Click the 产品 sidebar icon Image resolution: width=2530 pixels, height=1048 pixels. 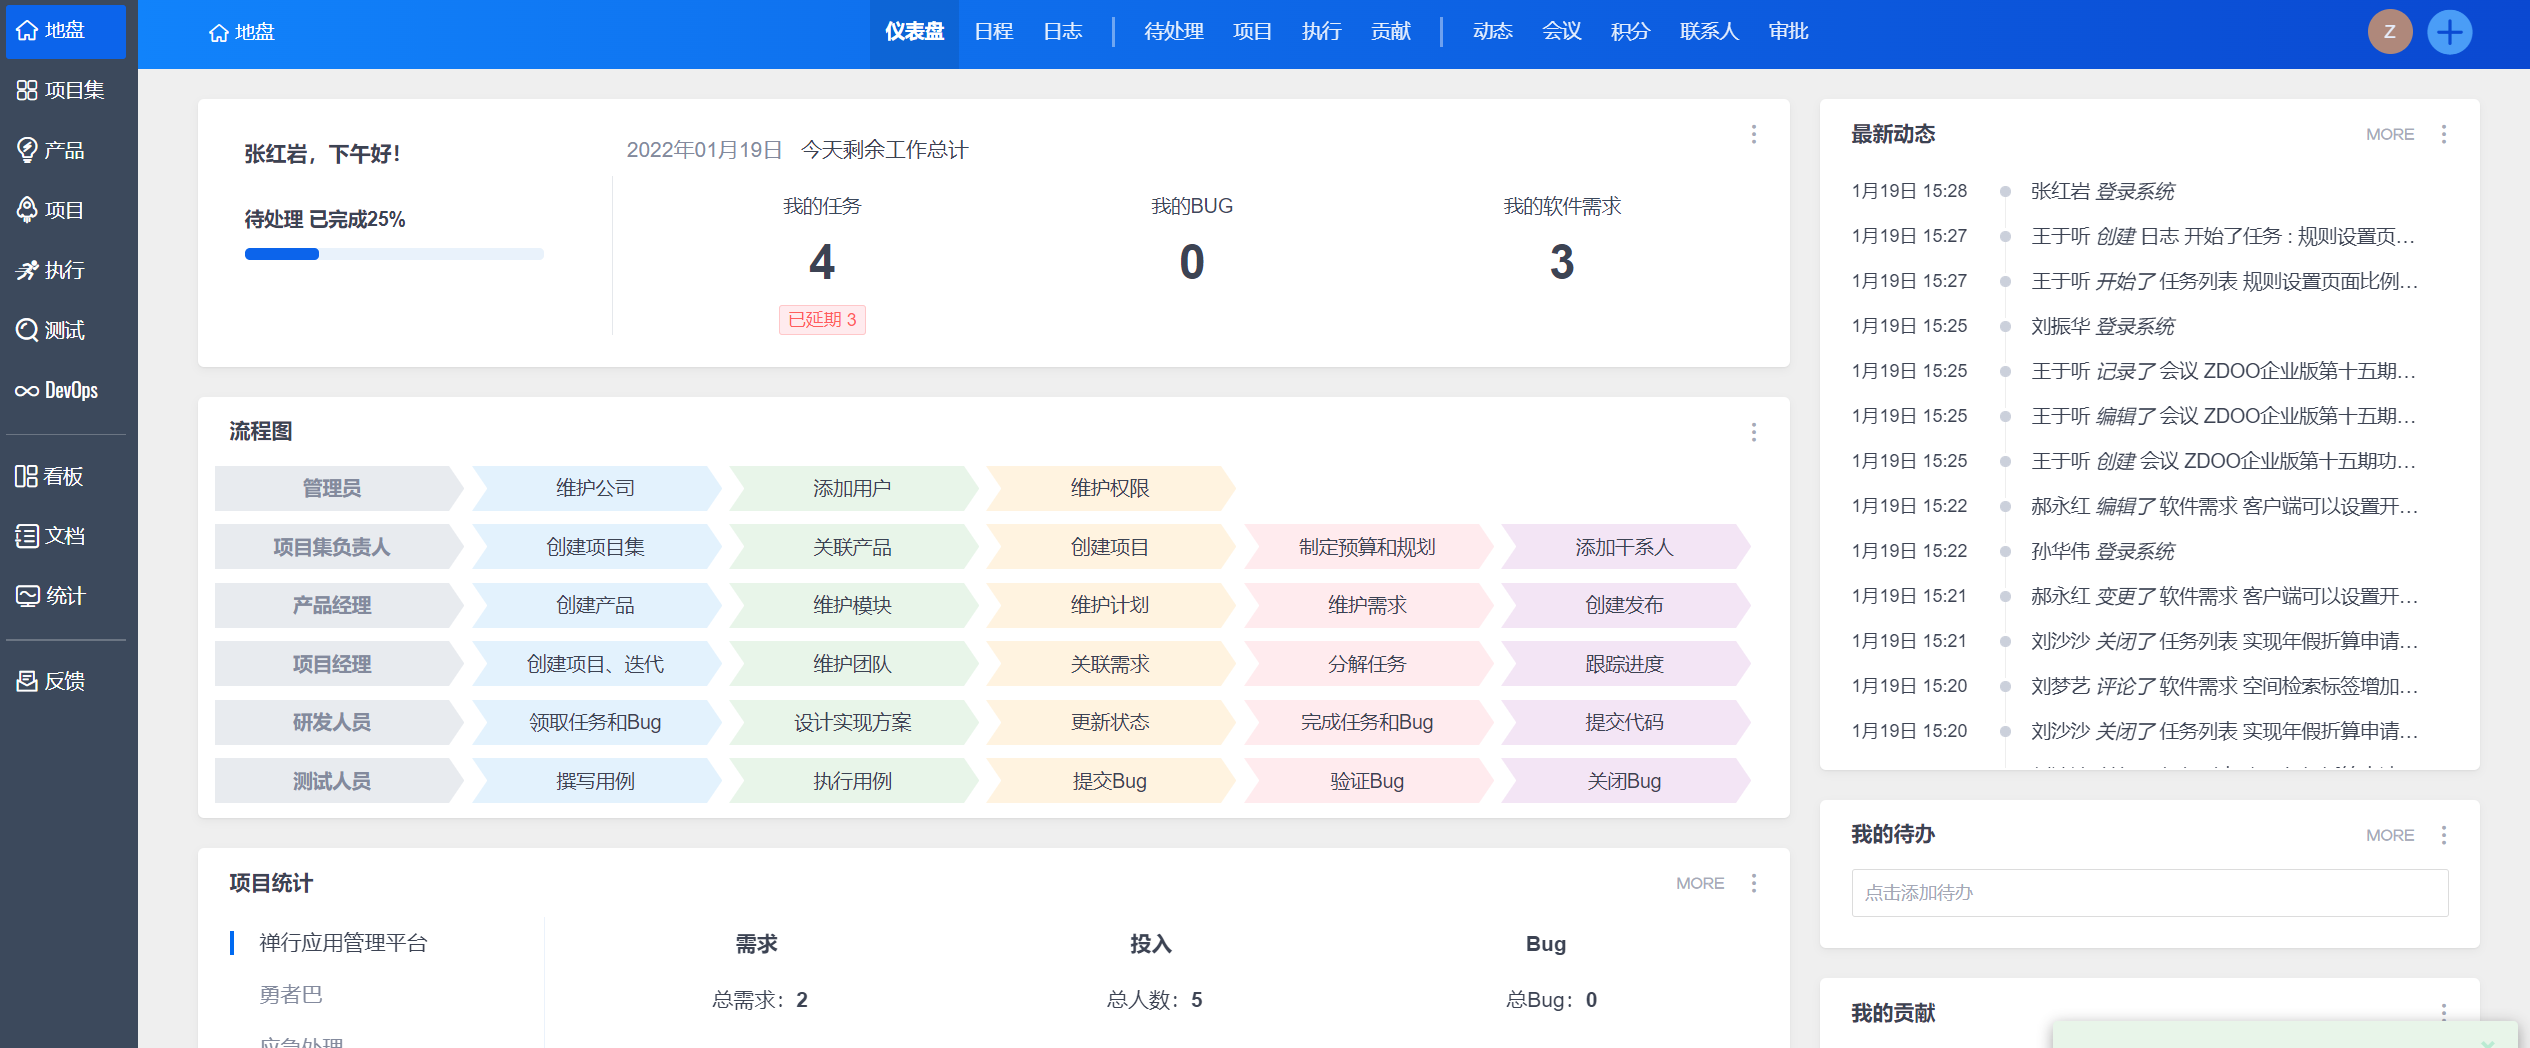pyautogui.click(x=27, y=150)
